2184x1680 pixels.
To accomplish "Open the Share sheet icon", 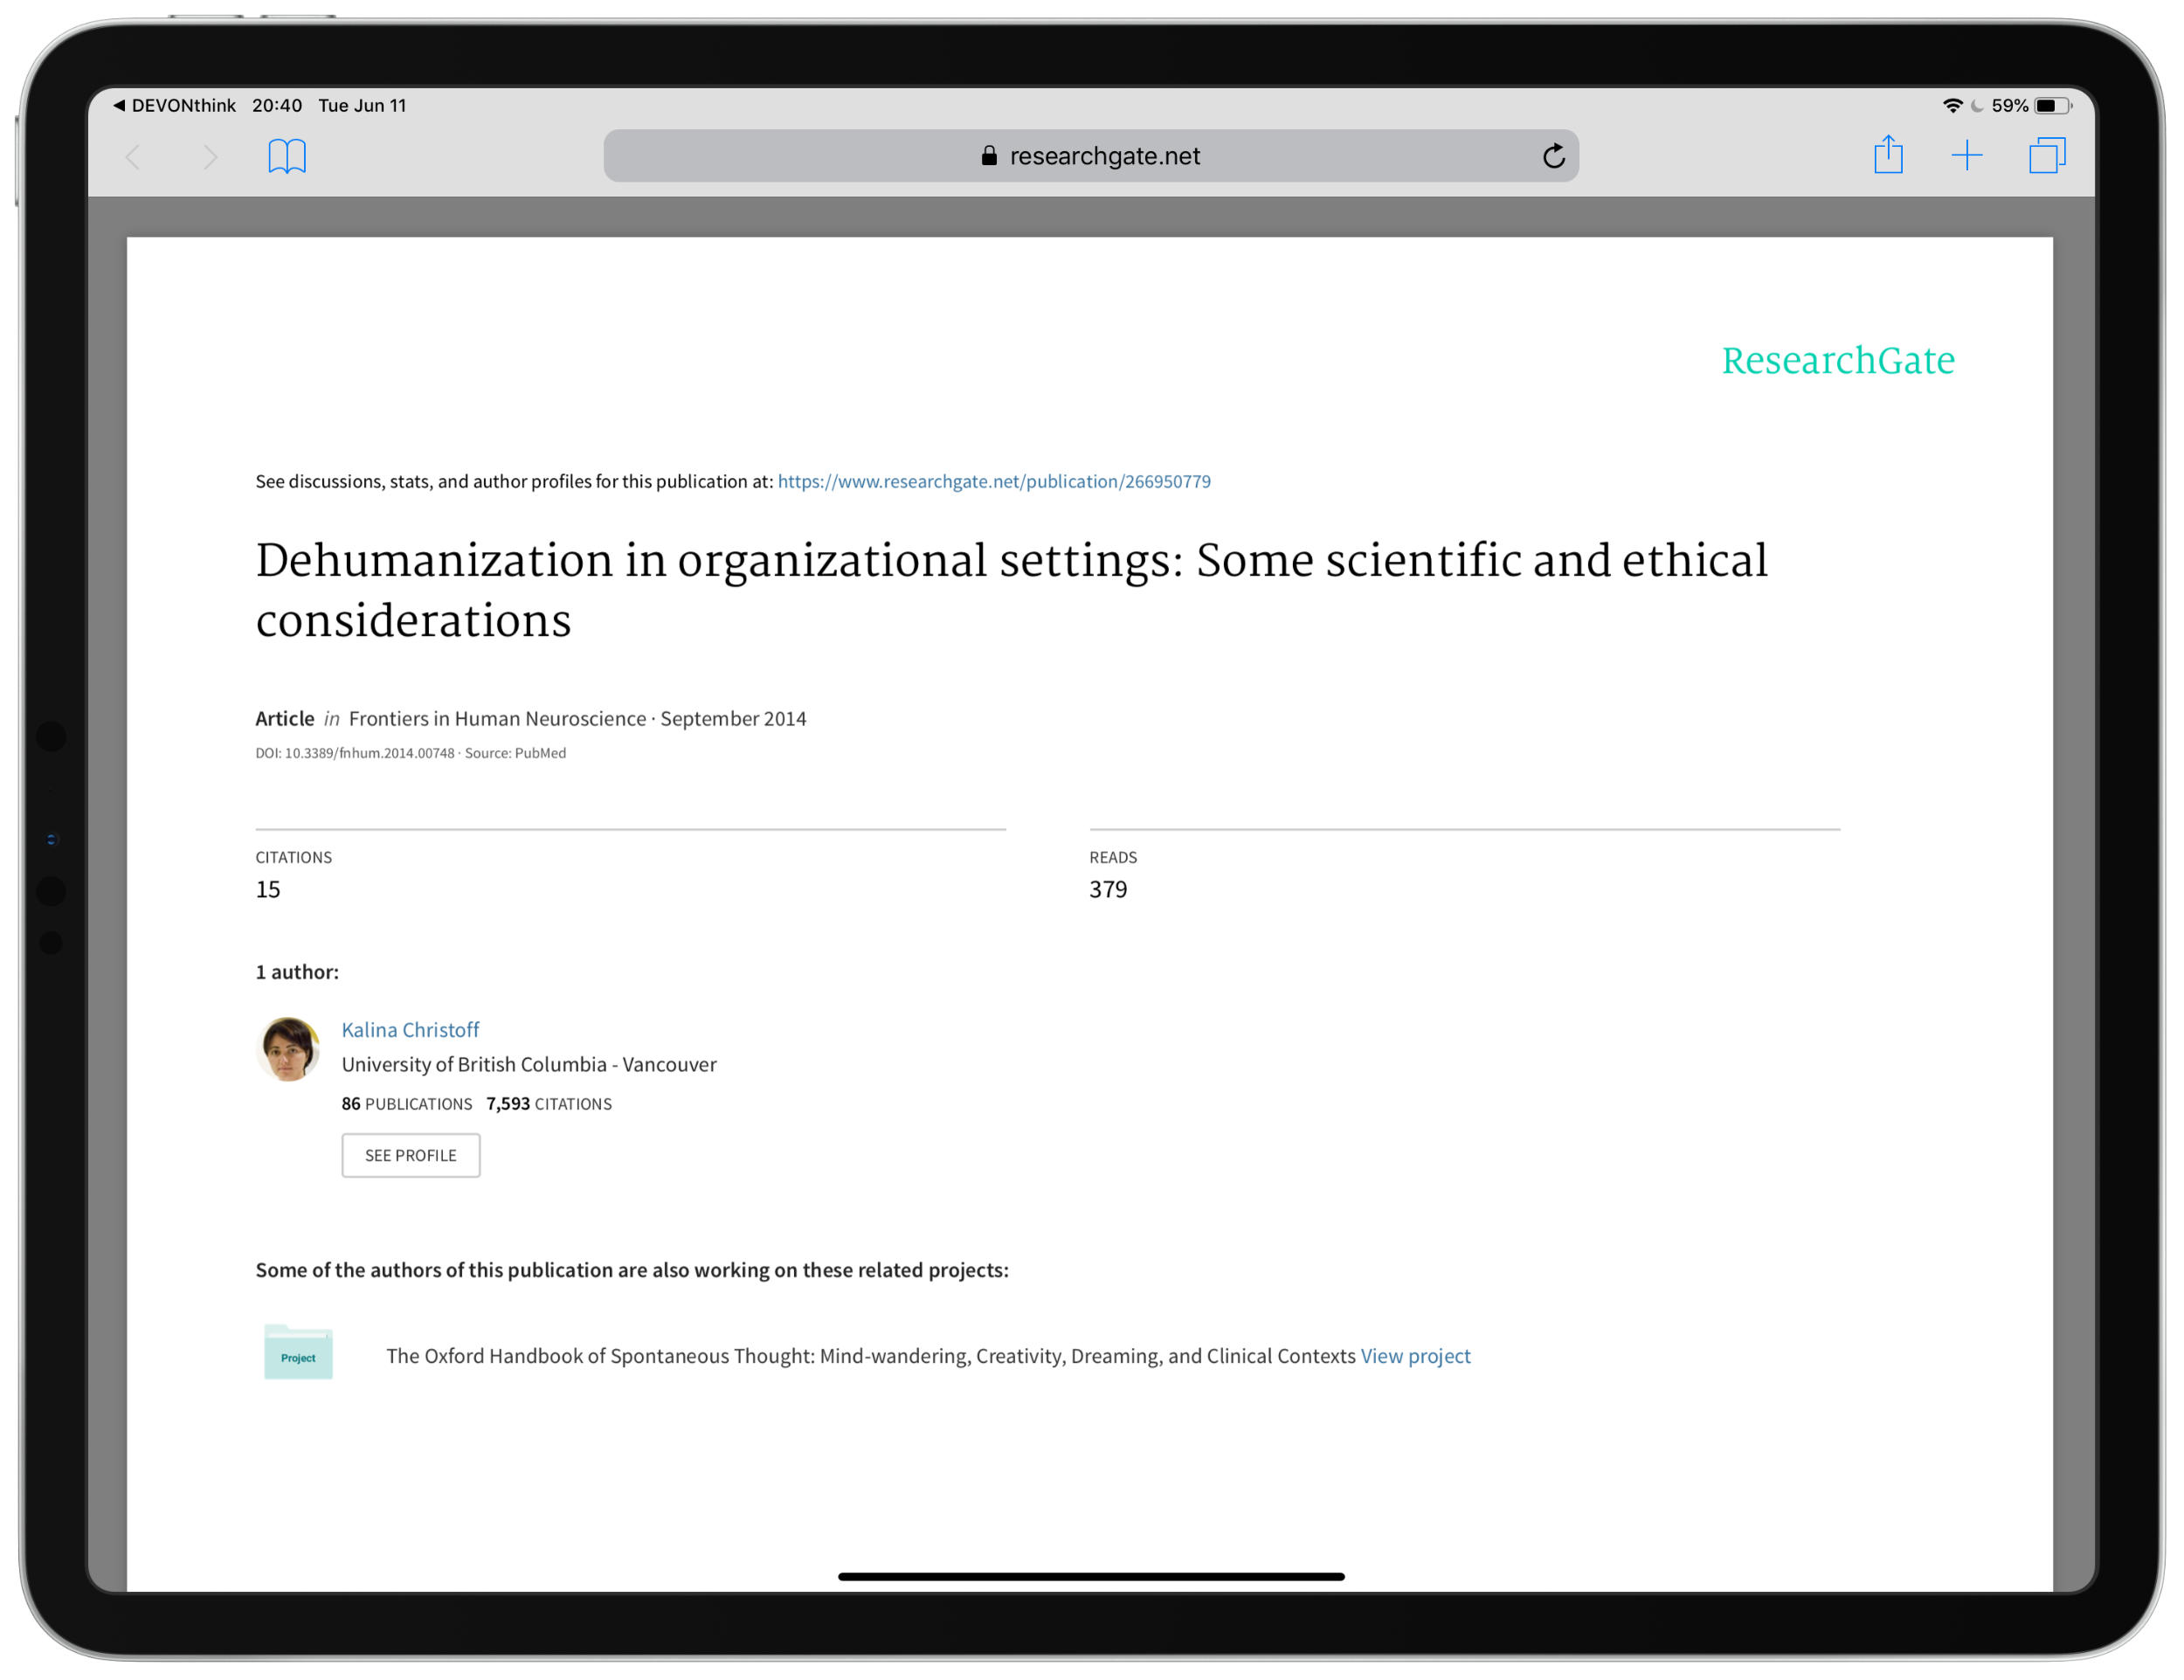I will (1888, 155).
